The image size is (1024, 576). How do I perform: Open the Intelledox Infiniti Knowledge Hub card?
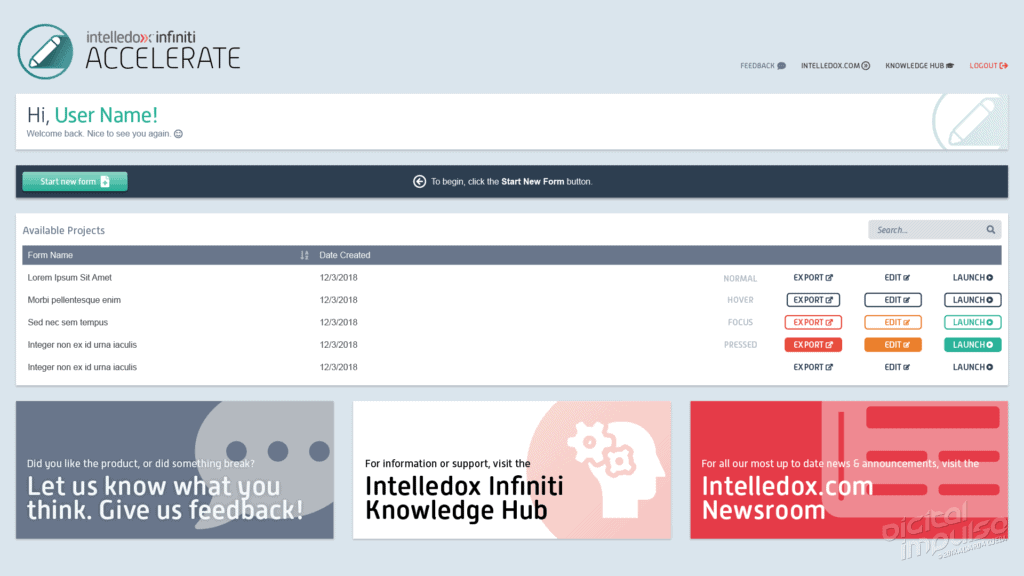click(x=512, y=470)
